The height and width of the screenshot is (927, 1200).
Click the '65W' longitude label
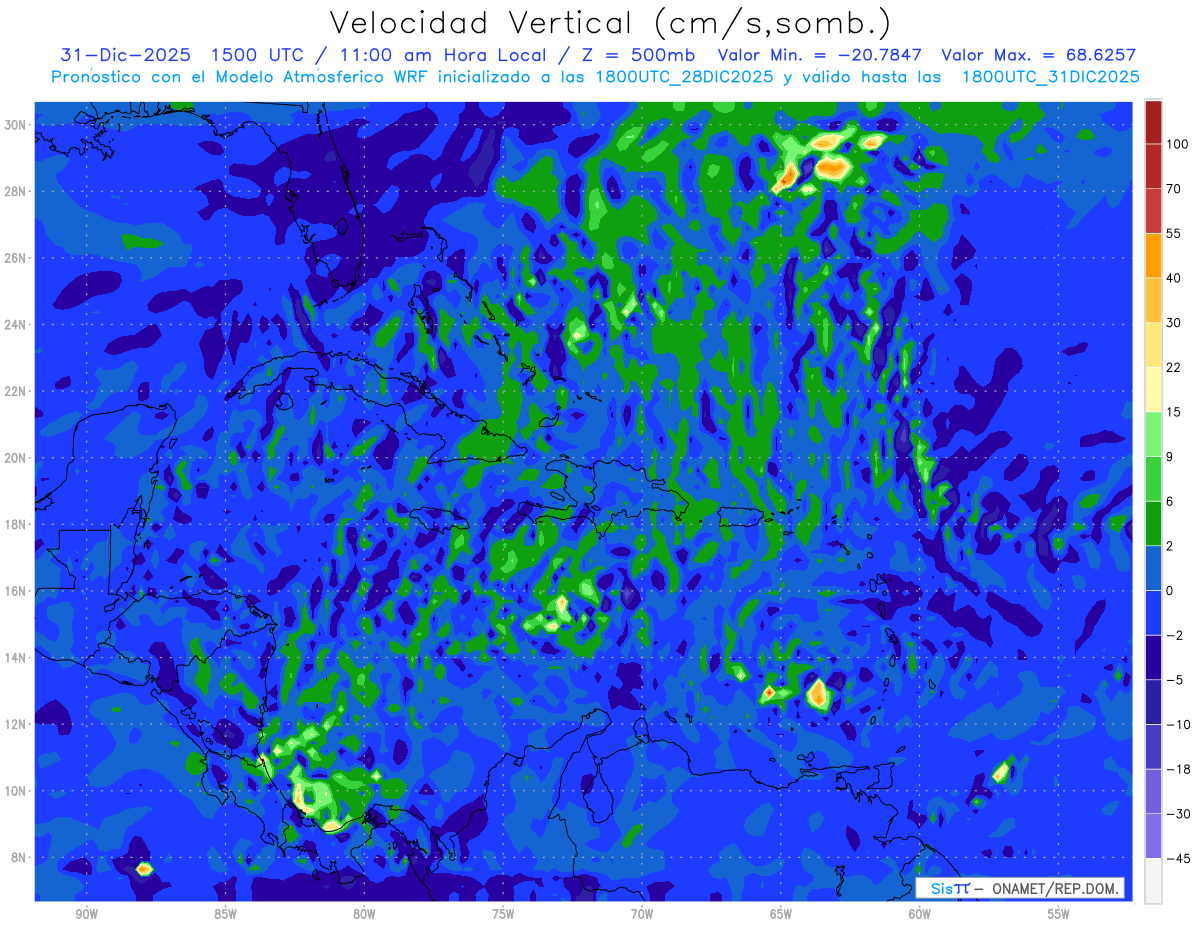[781, 914]
